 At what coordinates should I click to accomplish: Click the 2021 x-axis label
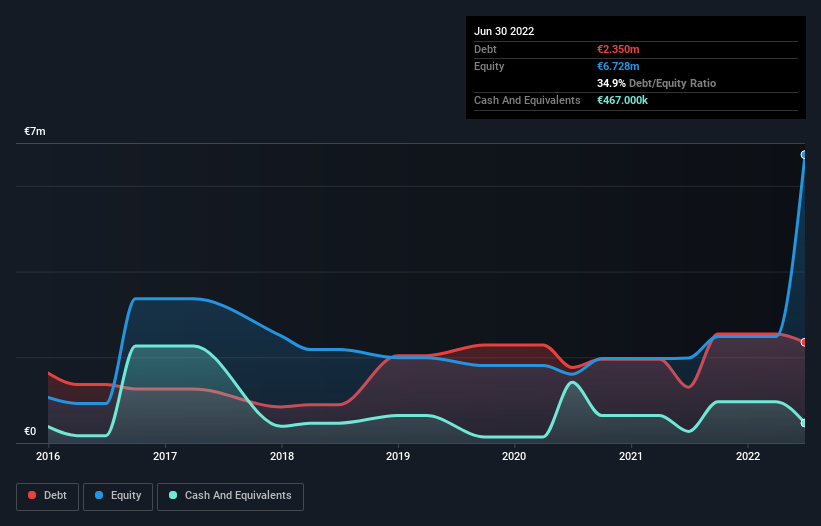click(x=631, y=456)
